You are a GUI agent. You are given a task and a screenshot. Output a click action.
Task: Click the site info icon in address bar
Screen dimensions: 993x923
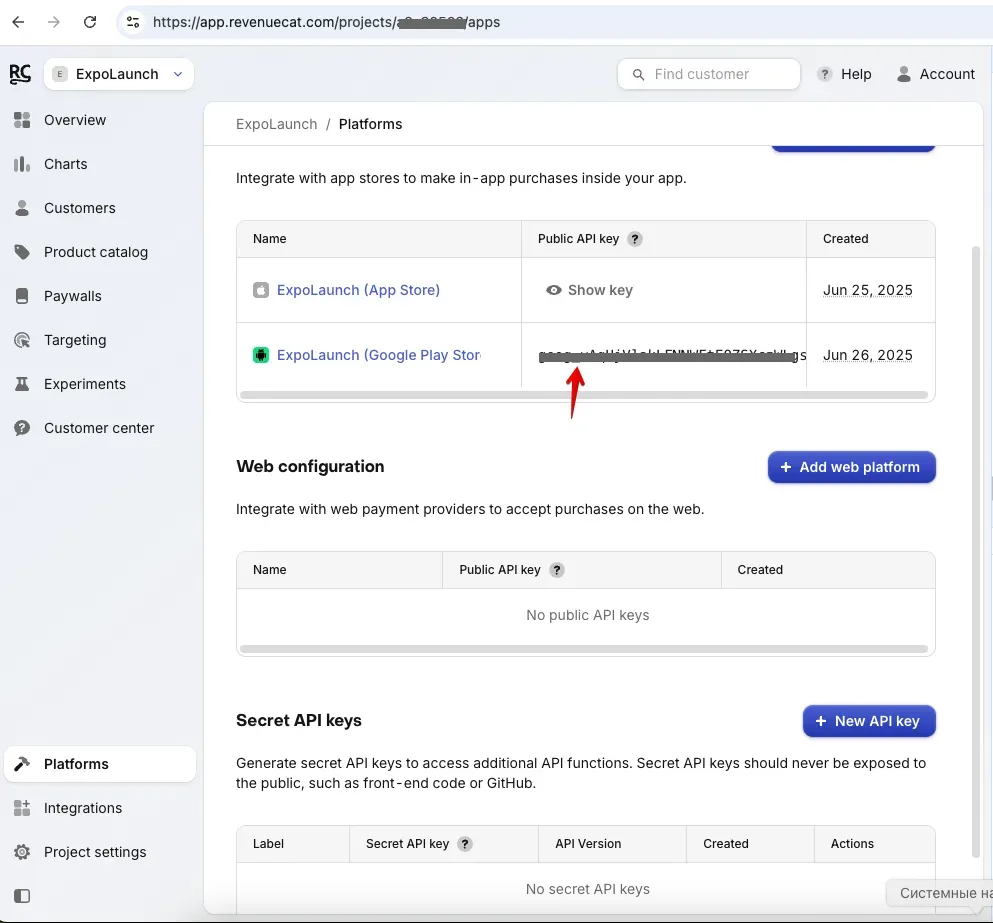coord(132,22)
